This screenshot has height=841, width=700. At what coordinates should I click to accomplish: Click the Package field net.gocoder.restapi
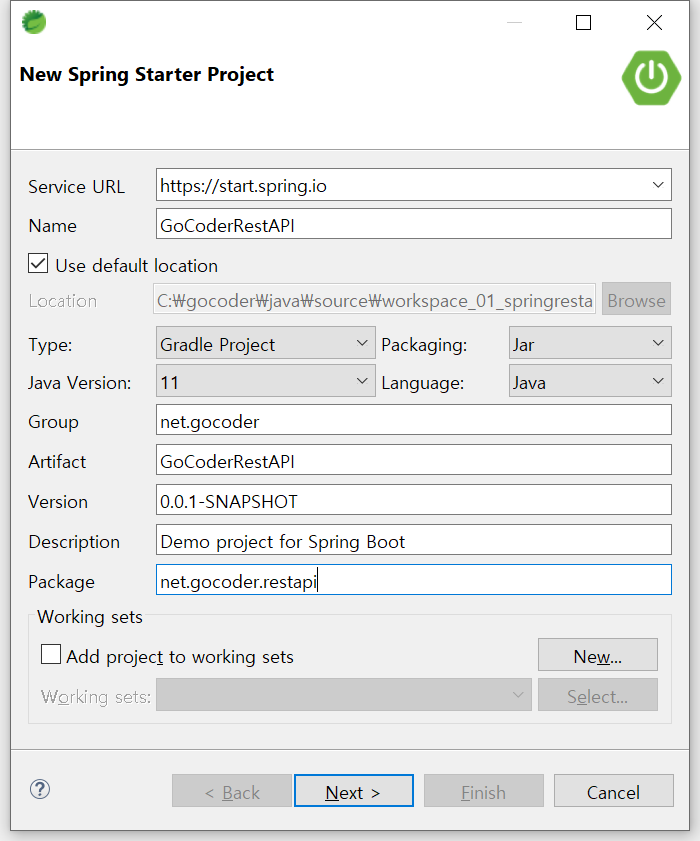pos(414,580)
